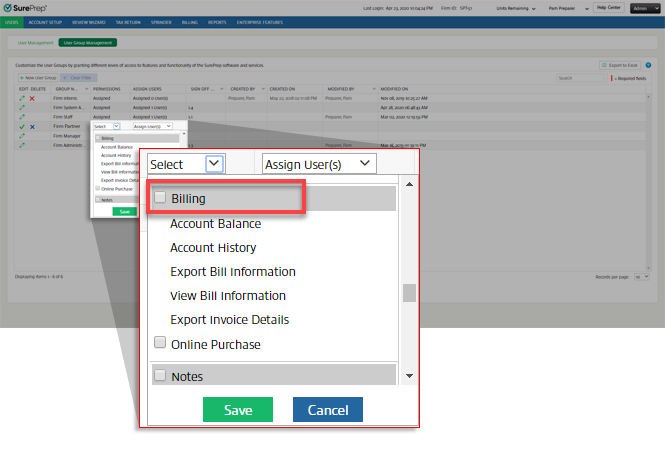Image resolution: width=665 pixels, height=449 pixels.
Task: Check the Online Purchase checkbox
Action: 160,344
